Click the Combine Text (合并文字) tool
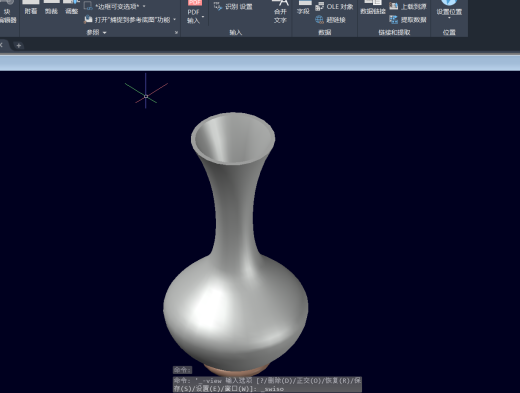Image resolution: width=520 pixels, height=393 pixels. (x=280, y=12)
